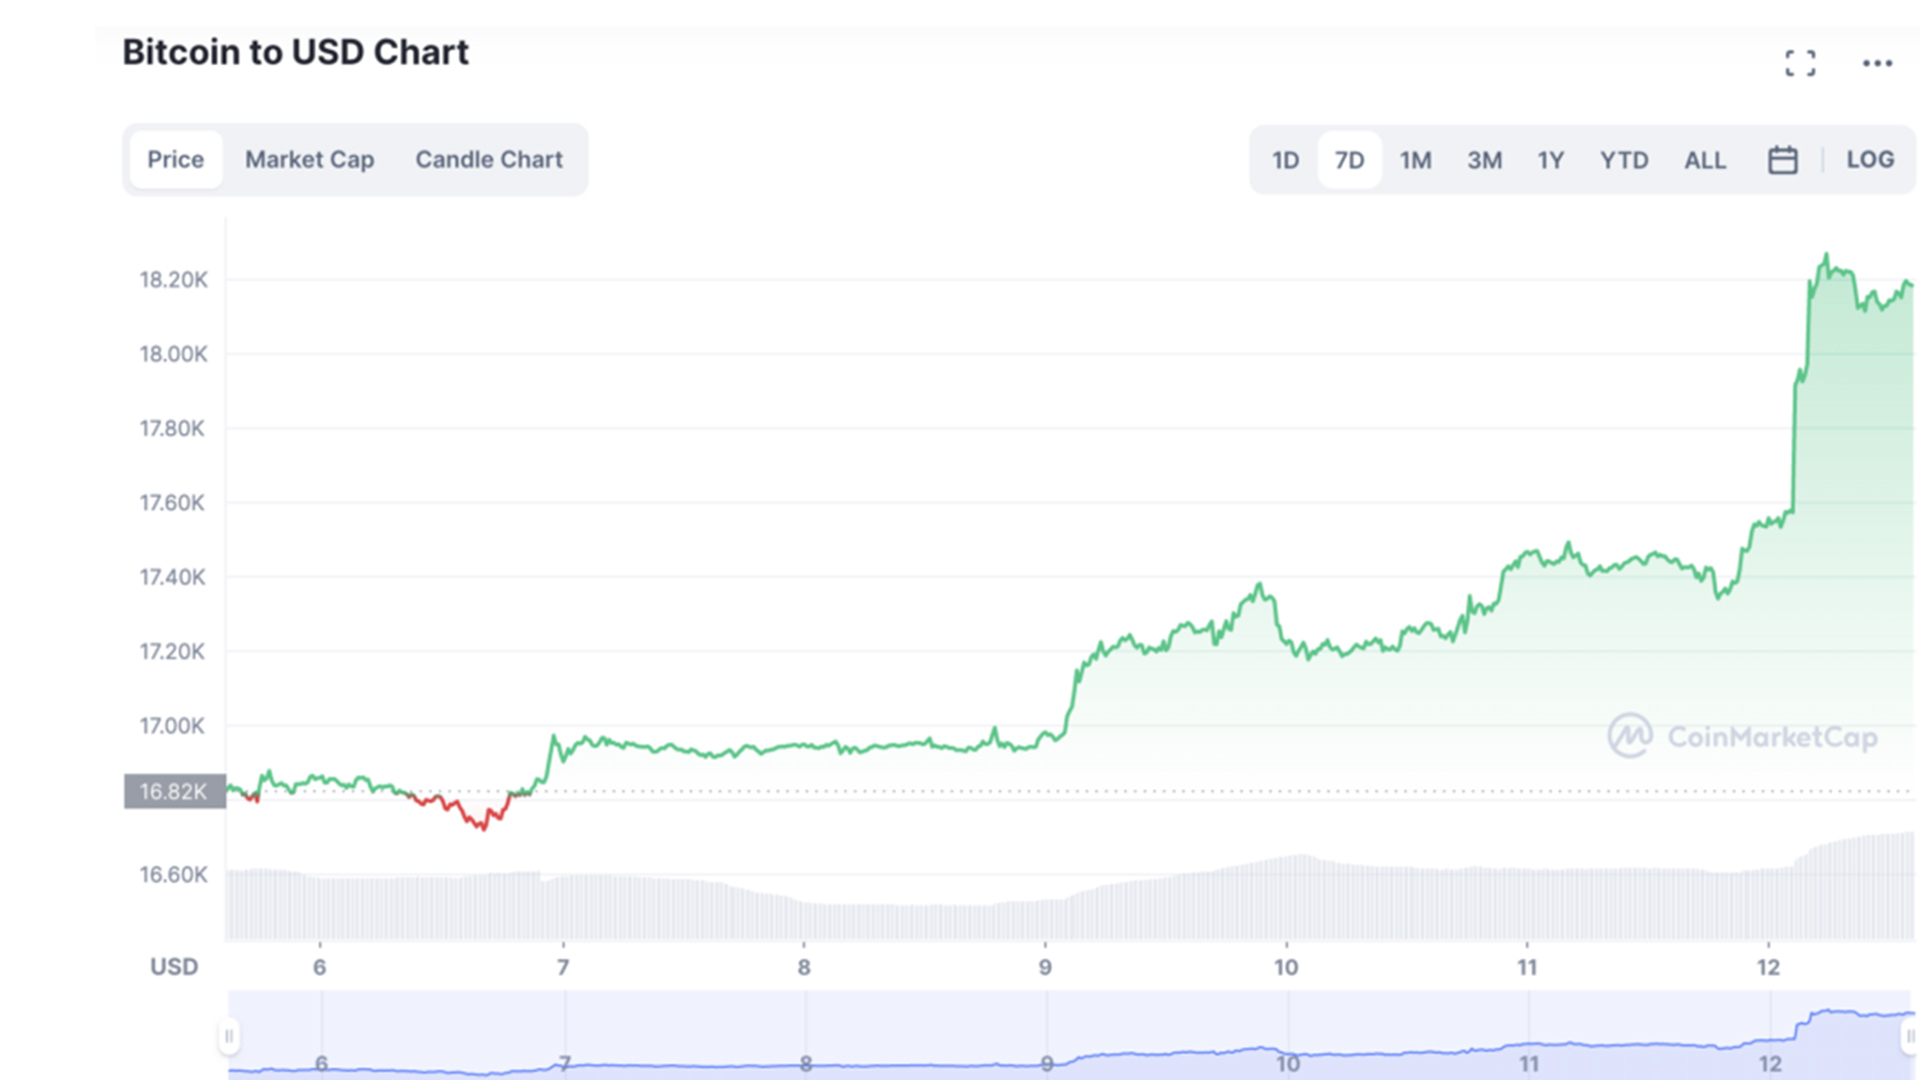
Task: Open the three-dot more options menu
Action: tap(1877, 64)
